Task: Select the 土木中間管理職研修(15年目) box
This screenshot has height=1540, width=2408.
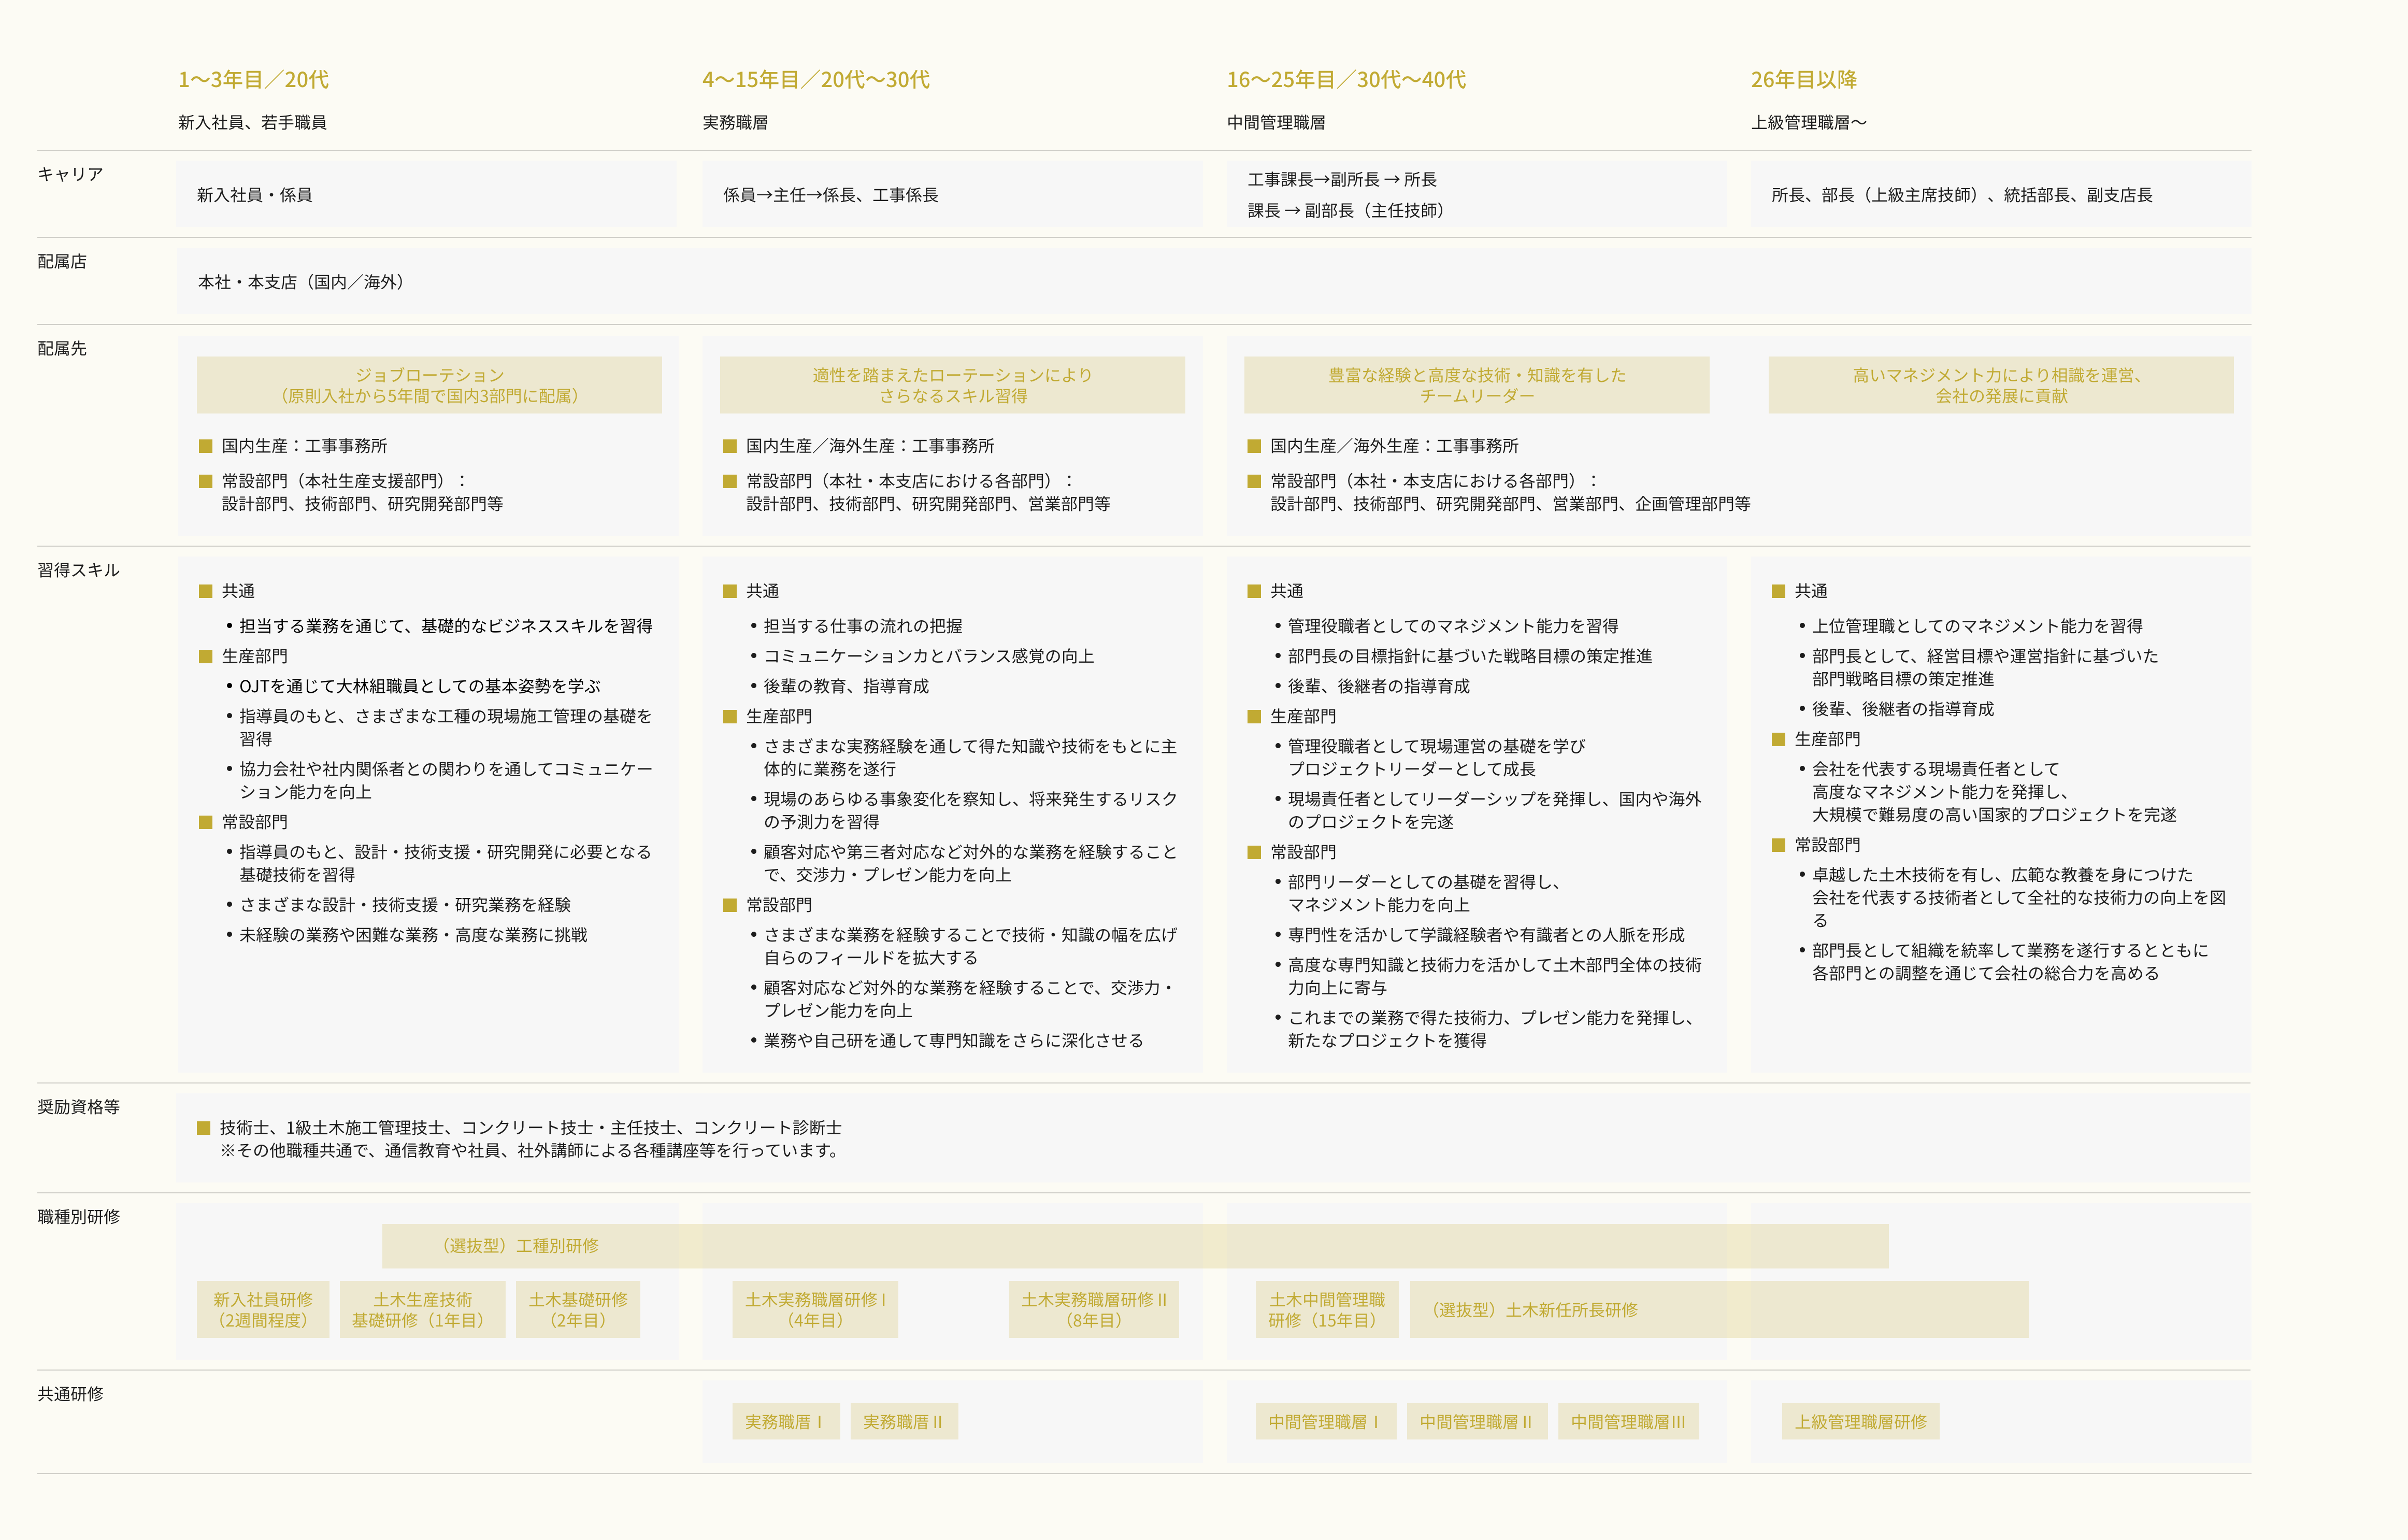Action: [1326, 1309]
